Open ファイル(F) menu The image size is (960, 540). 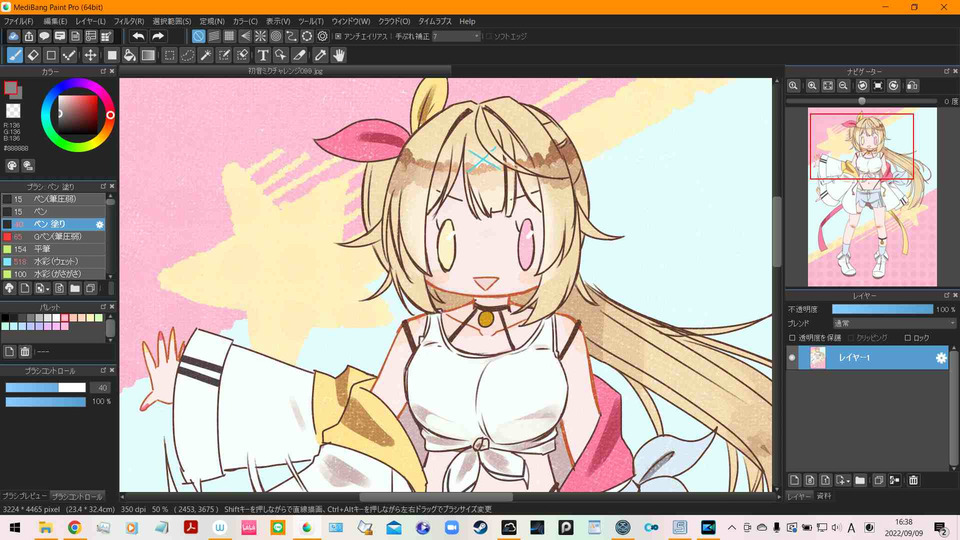pyautogui.click(x=18, y=21)
